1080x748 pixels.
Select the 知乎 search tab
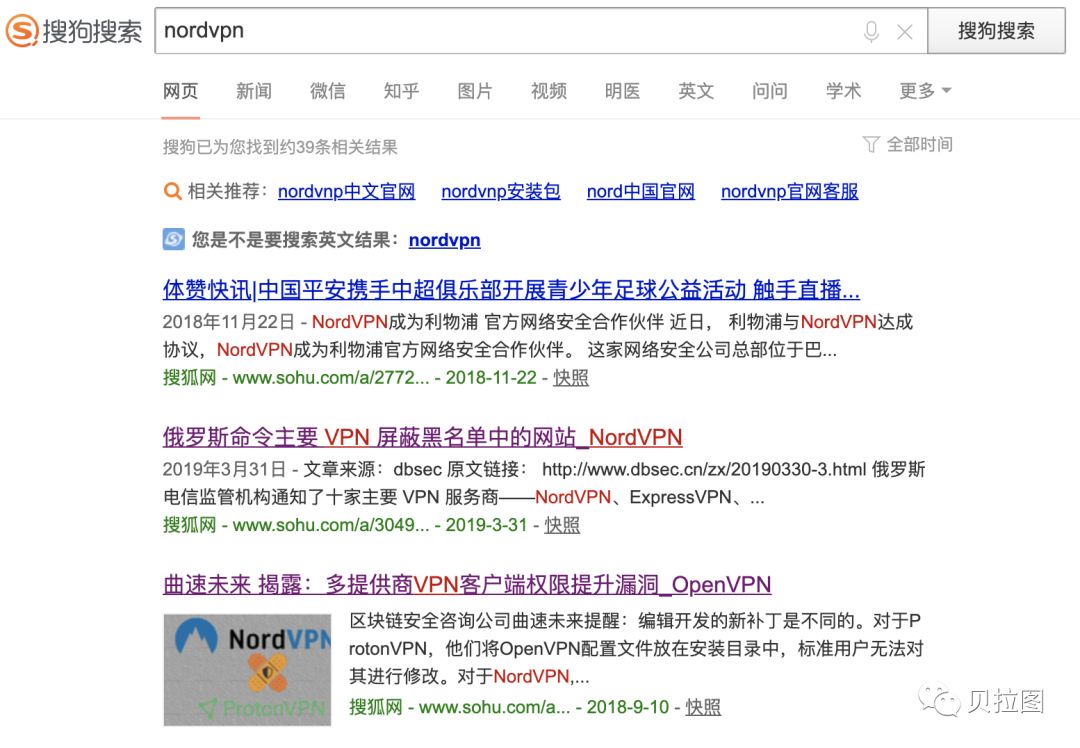coord(401,91)
